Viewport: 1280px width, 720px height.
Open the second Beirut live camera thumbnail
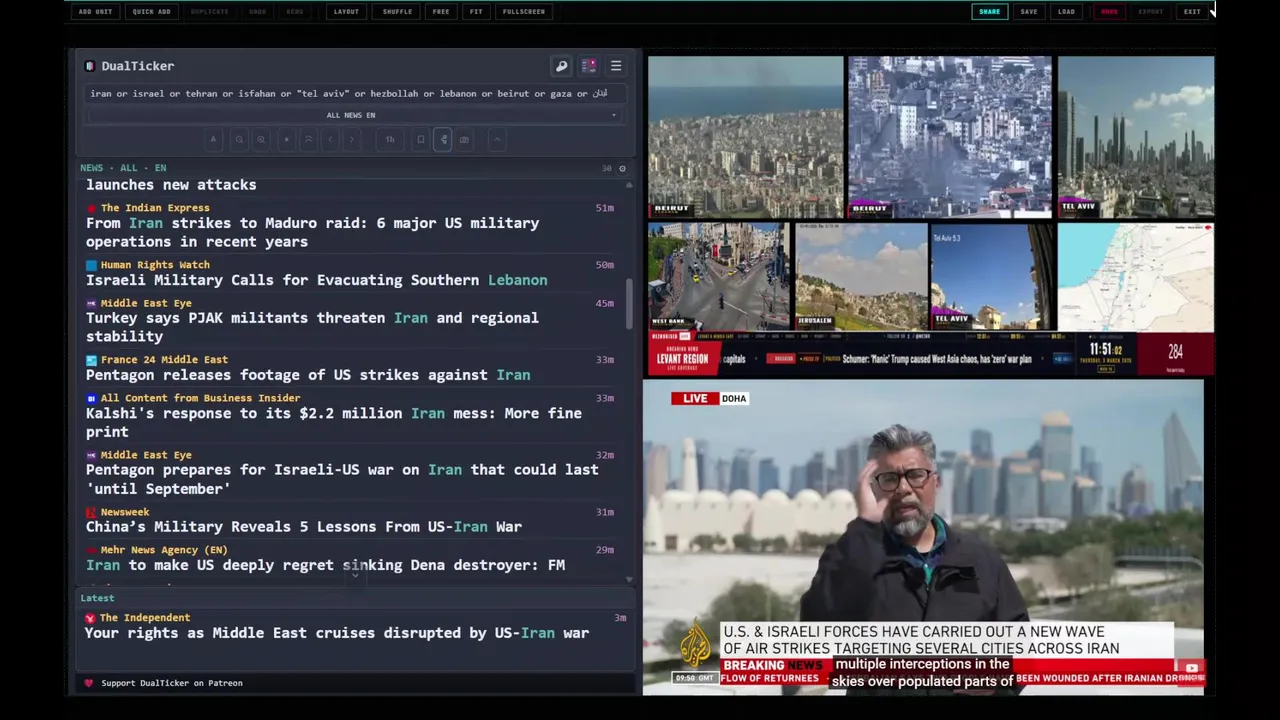[x=949, y=137]
